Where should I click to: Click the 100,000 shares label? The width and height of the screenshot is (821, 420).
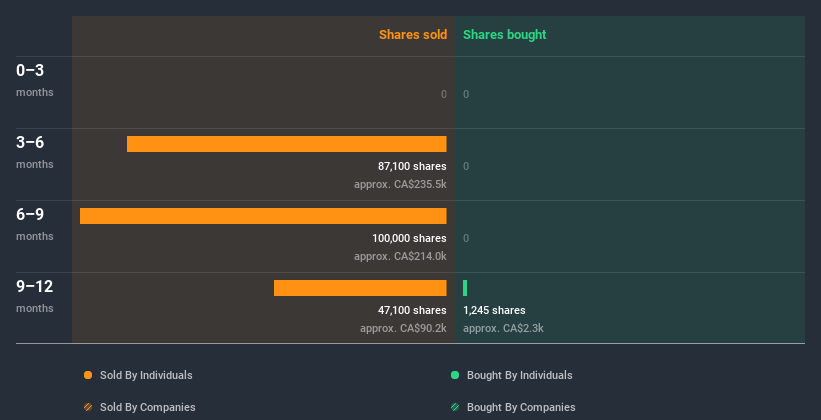(409, 238)
